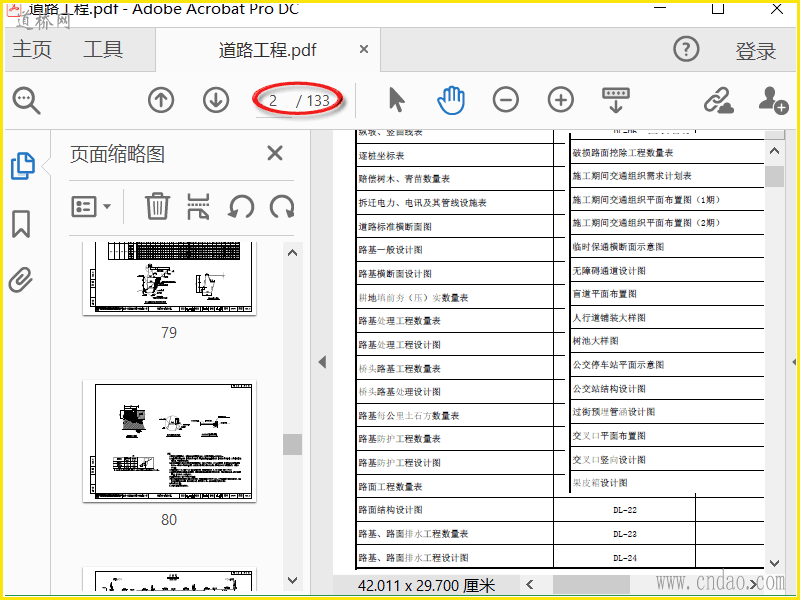Viewport: 800px width, 600px height.
Task: Switch to the 主页 tab
Action: (32, 49)
